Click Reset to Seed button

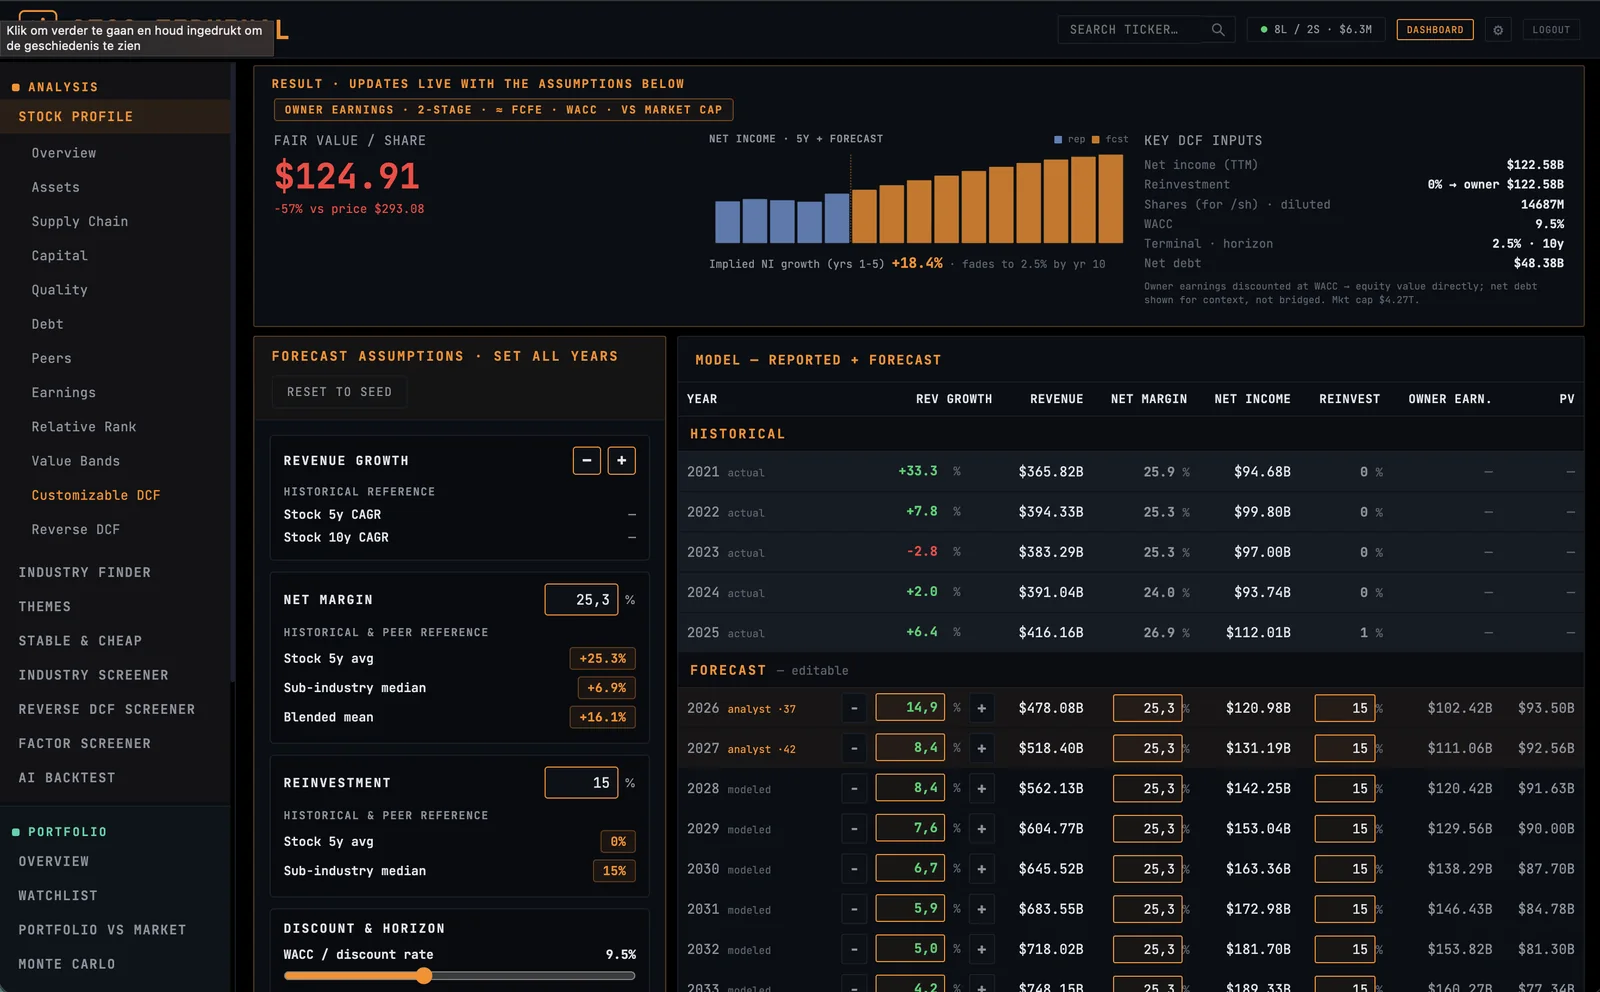point(339,392)
